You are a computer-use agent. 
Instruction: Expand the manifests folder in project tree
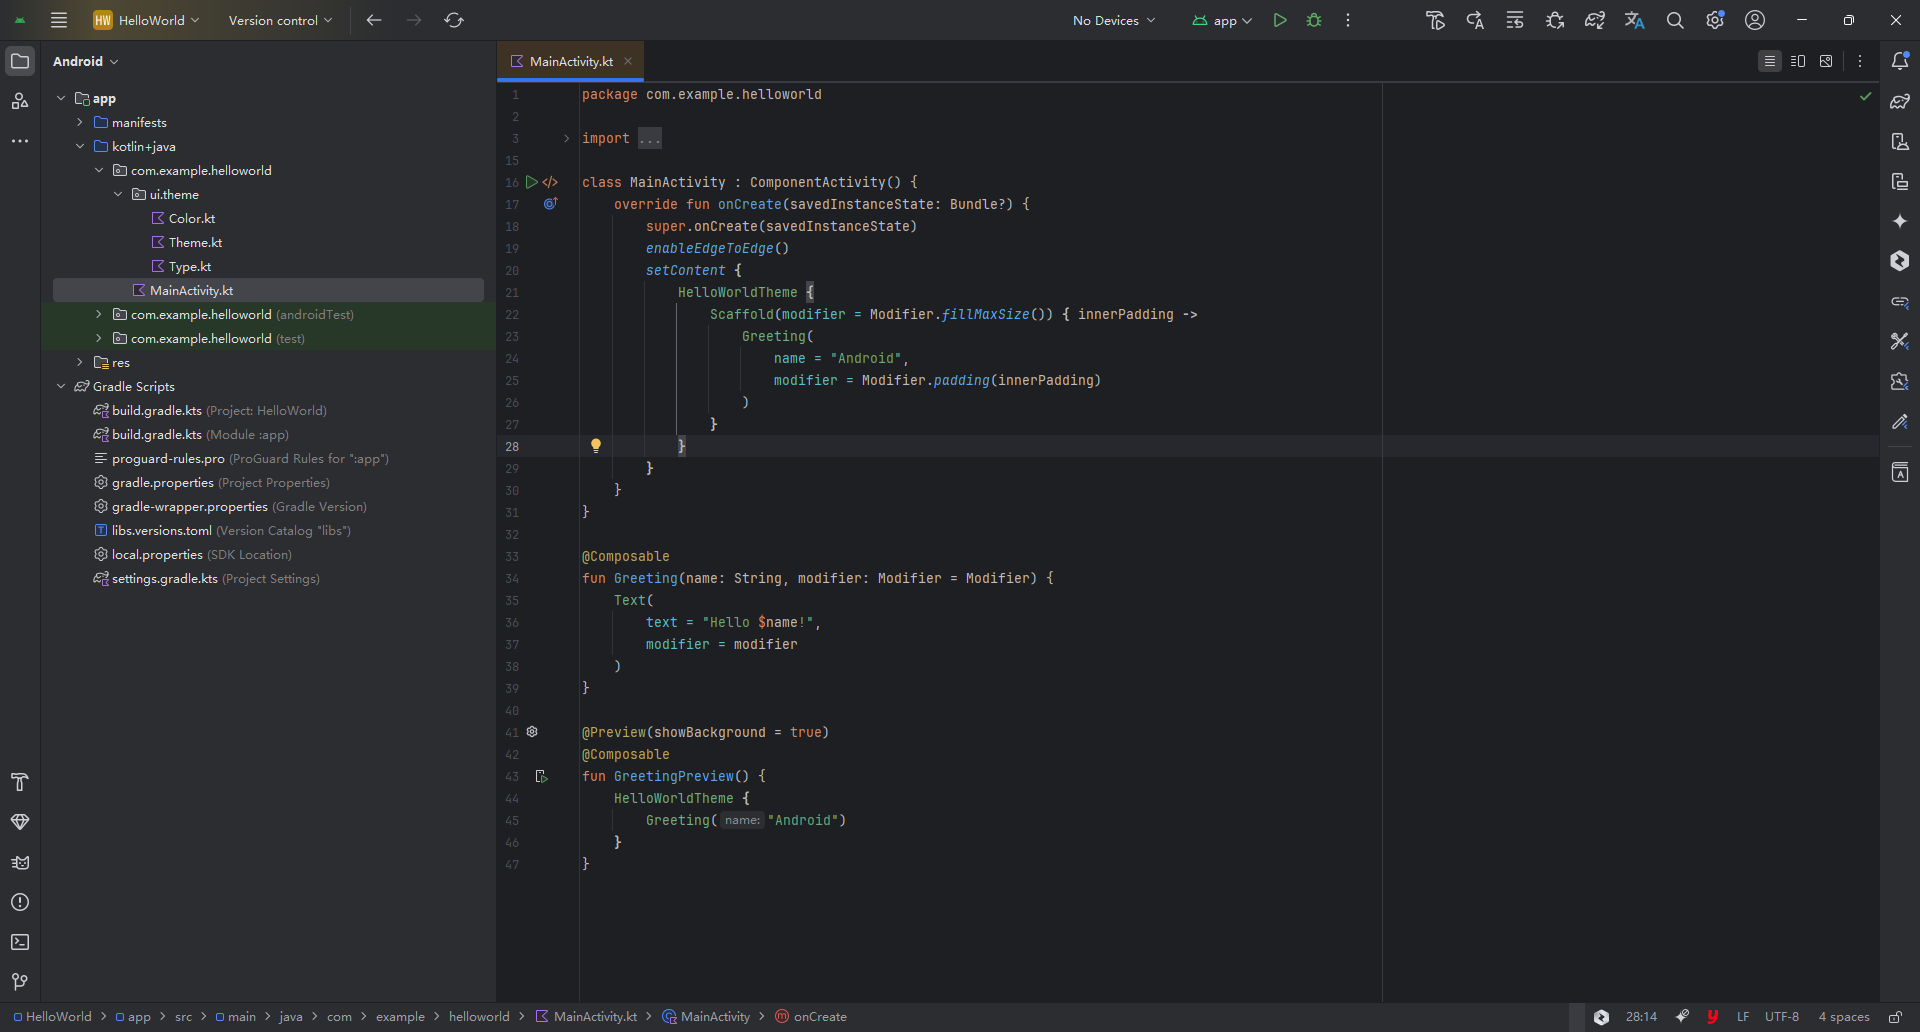tap(80, 122)
